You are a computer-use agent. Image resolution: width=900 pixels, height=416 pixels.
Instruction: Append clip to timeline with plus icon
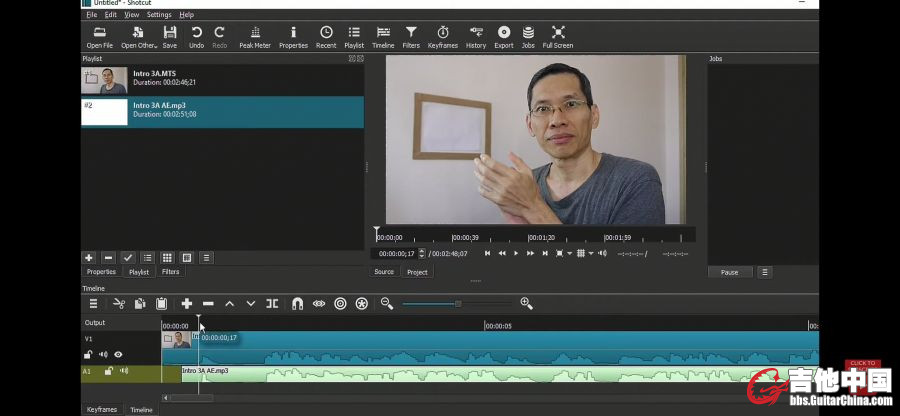click(x=187, y=304)
